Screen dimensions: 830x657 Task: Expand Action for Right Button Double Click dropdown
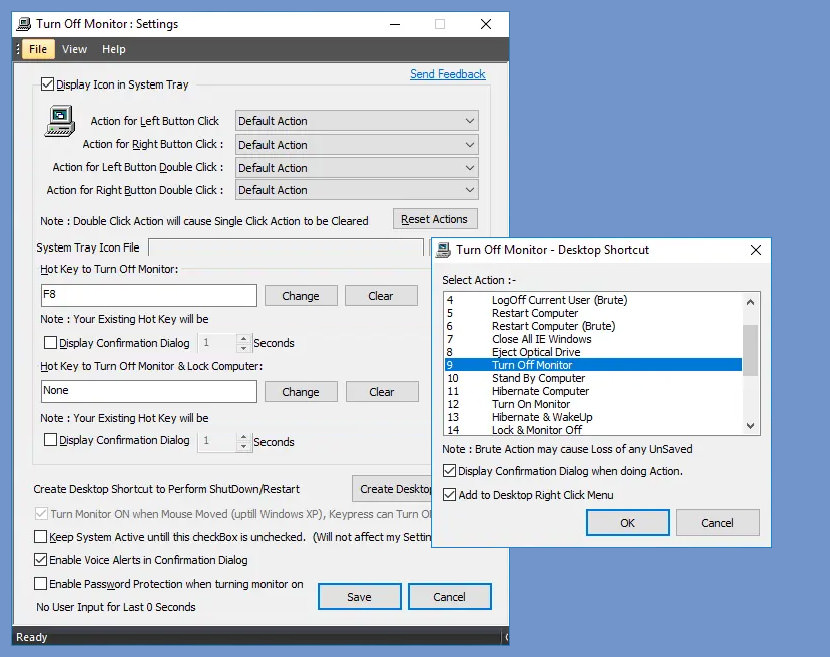click(357, 190)
